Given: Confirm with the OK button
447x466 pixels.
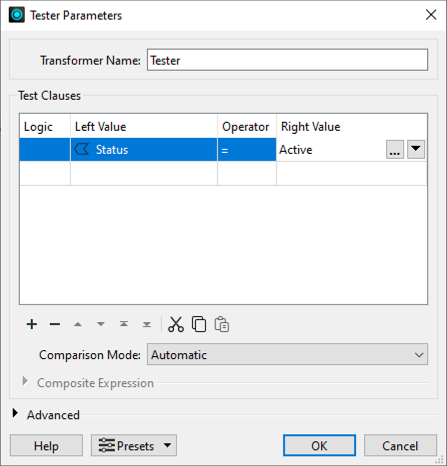Looking at the screenshot, I should click(319, 445).
